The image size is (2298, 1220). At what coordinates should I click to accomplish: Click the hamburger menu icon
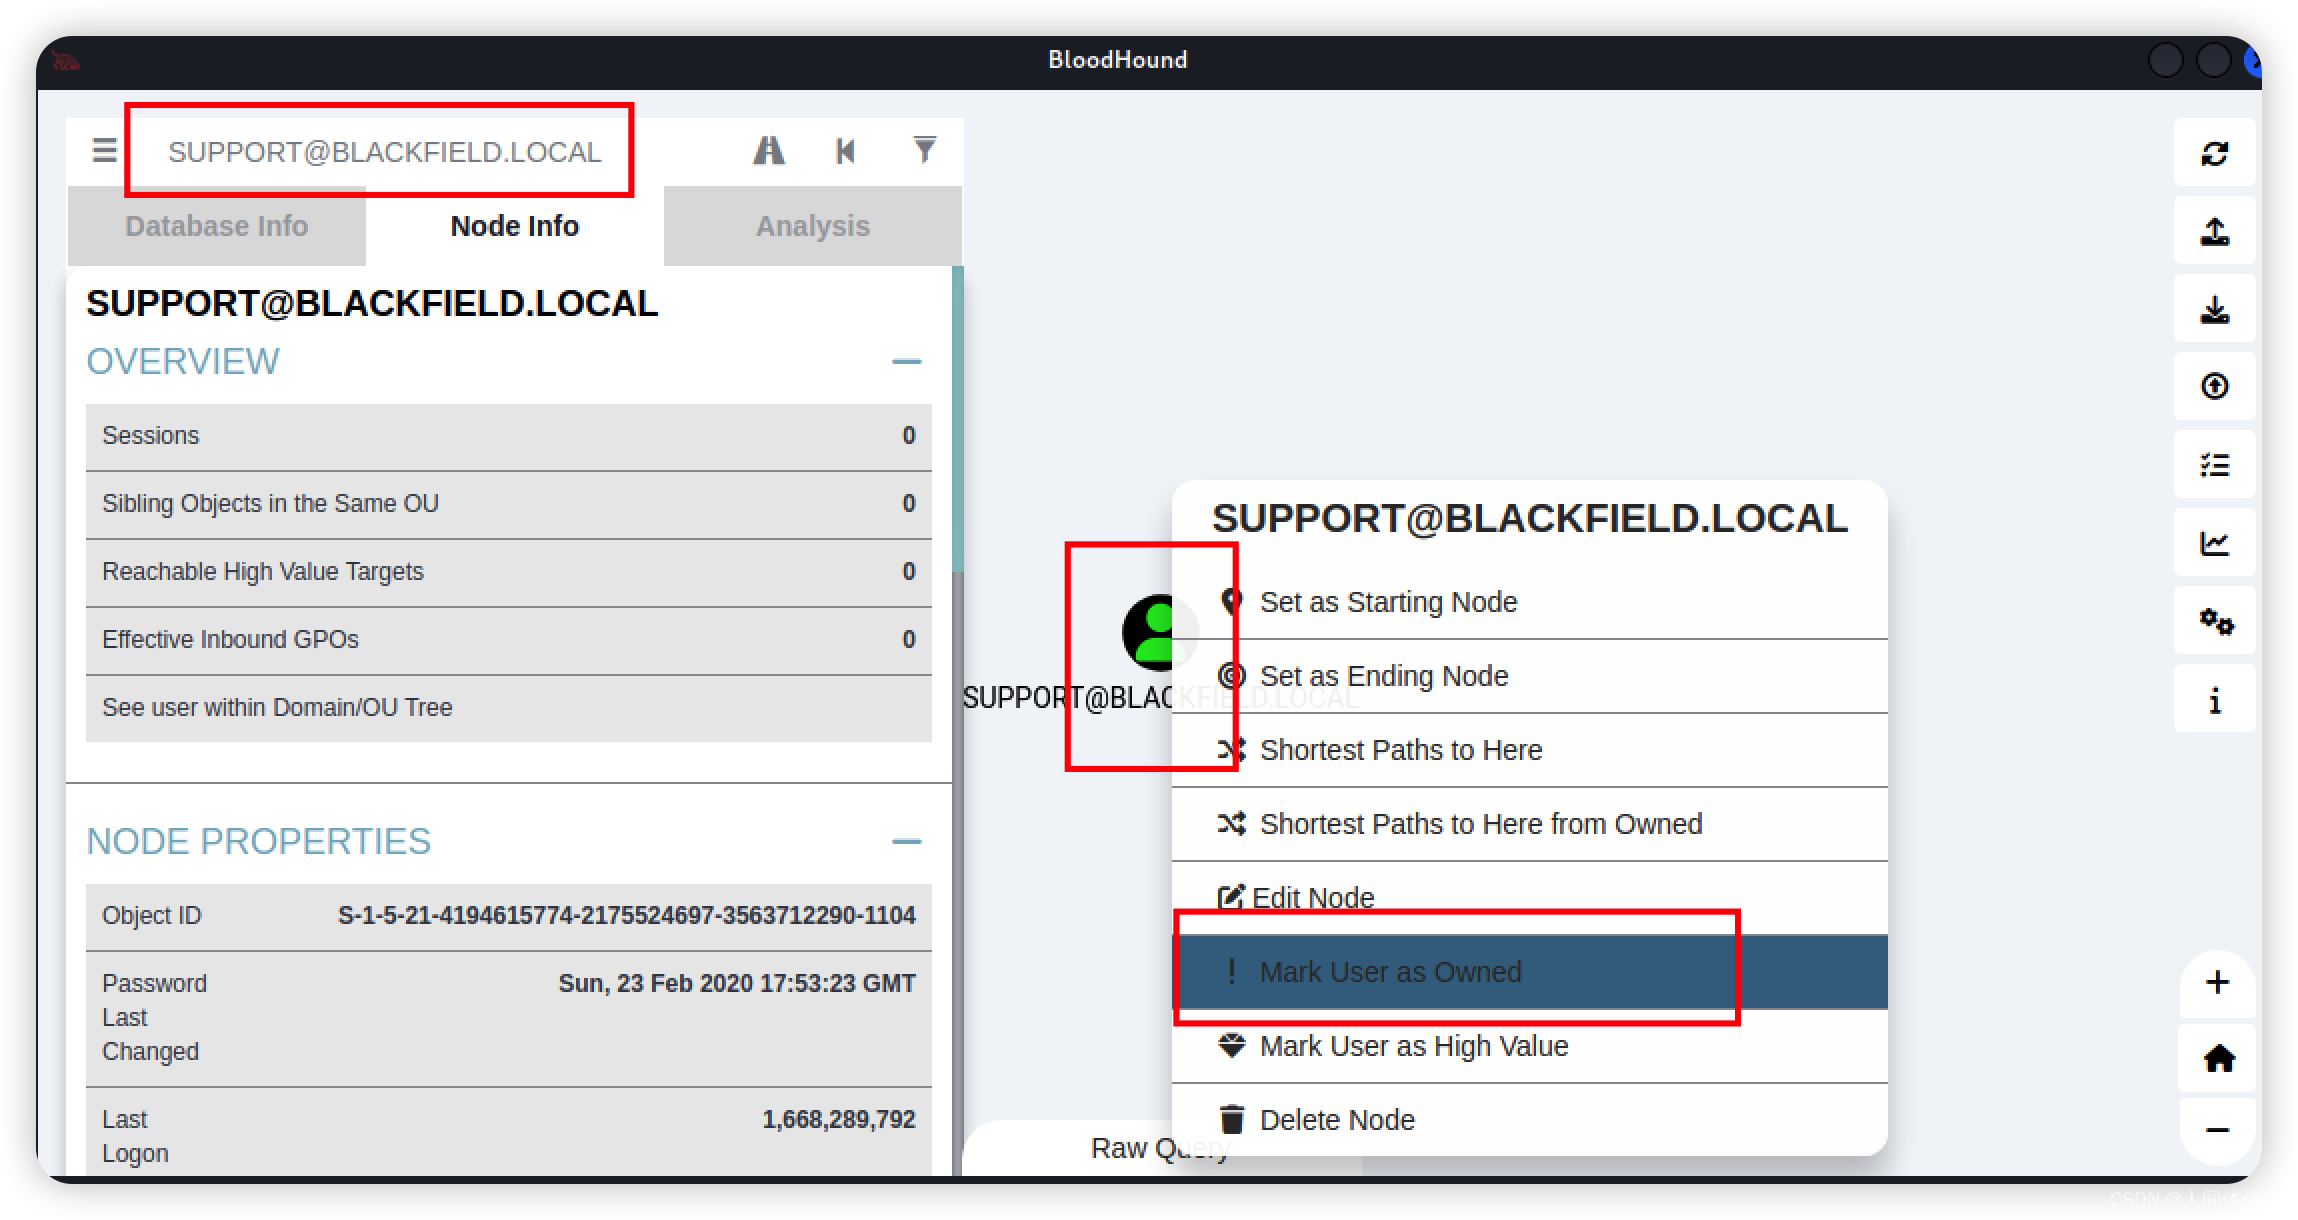coord(105,150)
